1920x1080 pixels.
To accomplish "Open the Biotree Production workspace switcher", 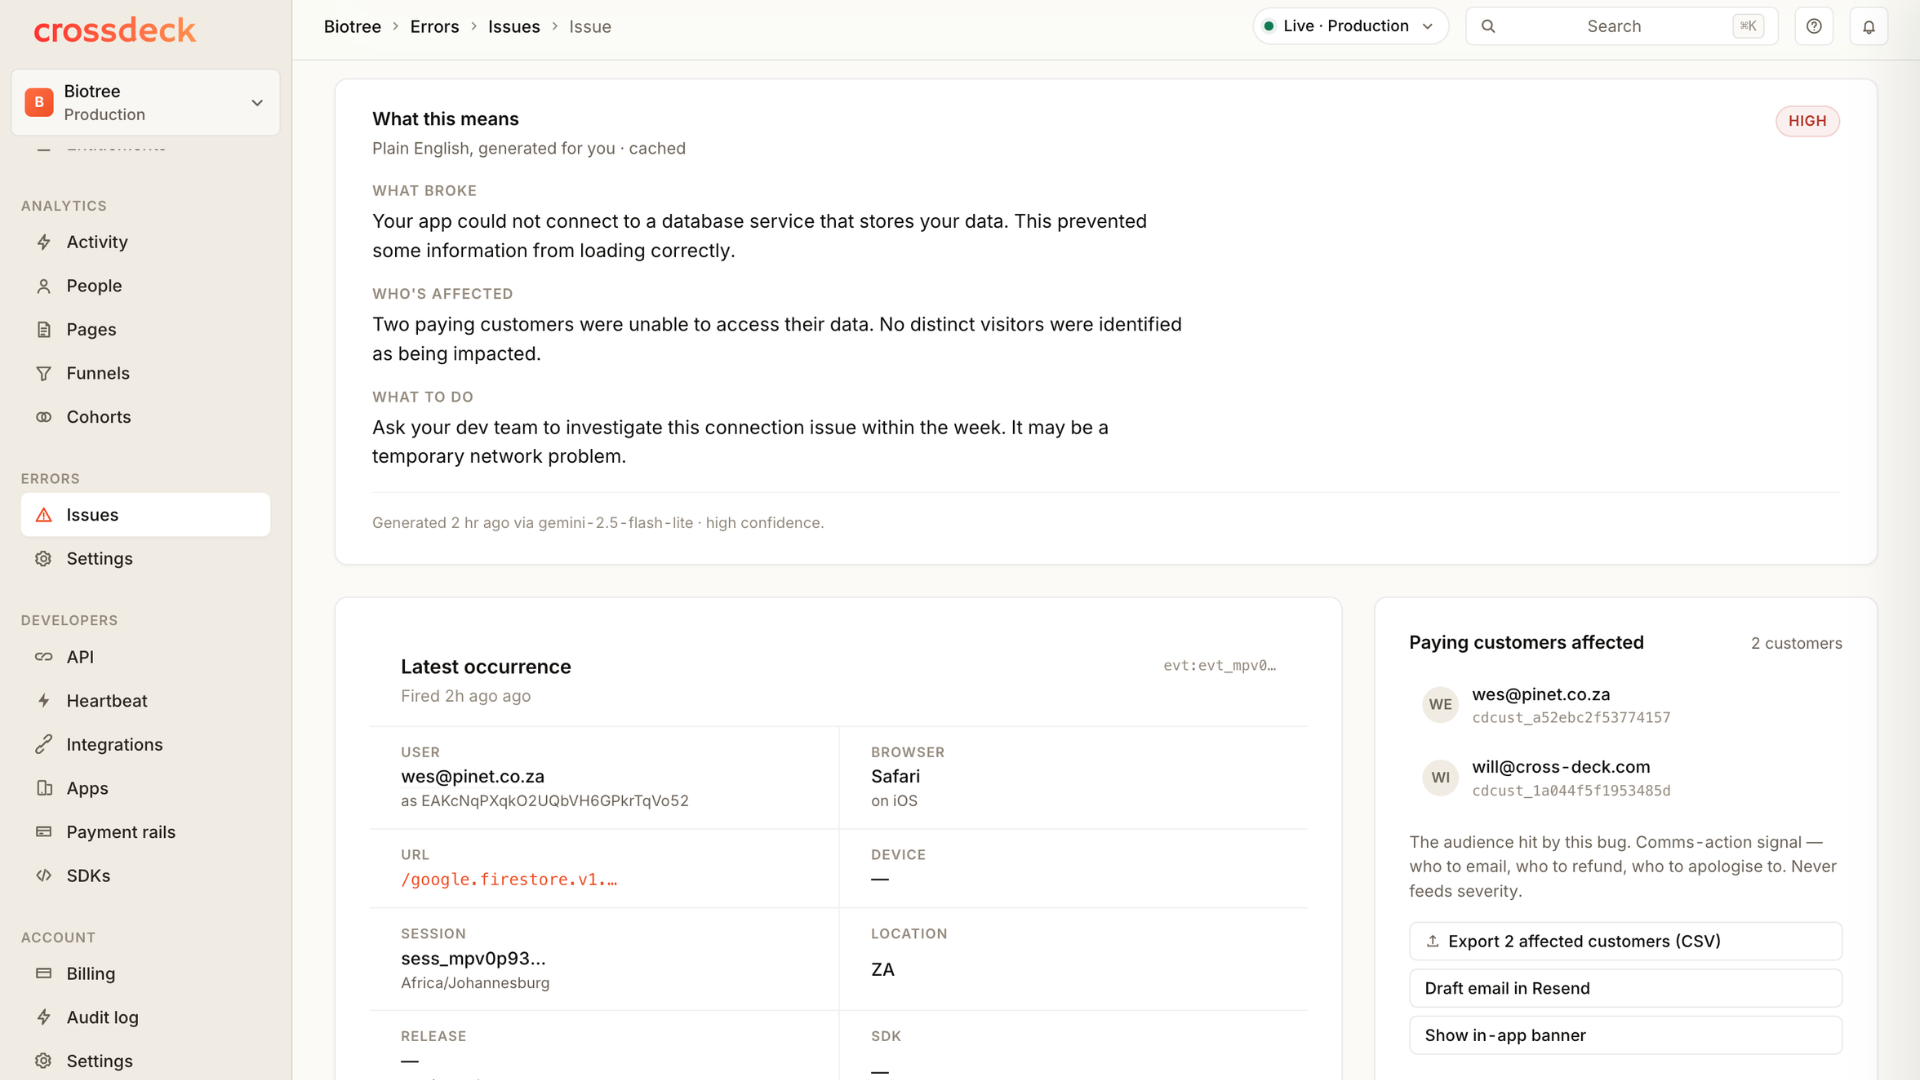I will pos(145,102).
